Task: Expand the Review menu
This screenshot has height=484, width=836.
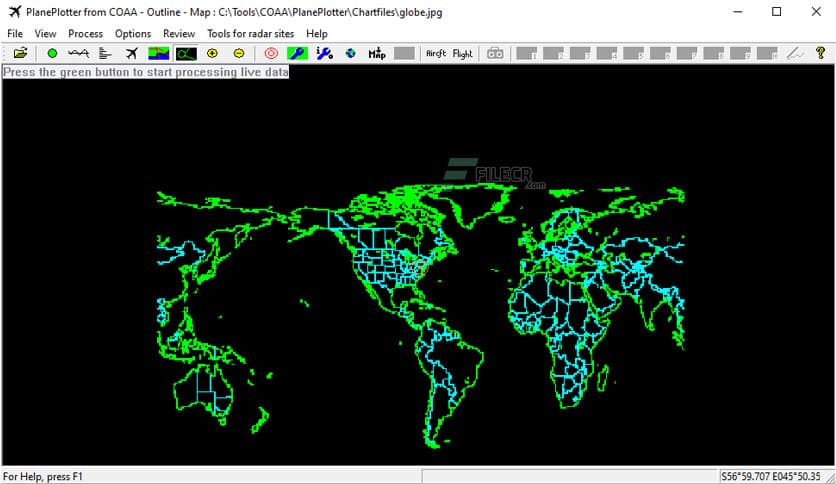Action: pyautogui.click(x=179, y=34)
